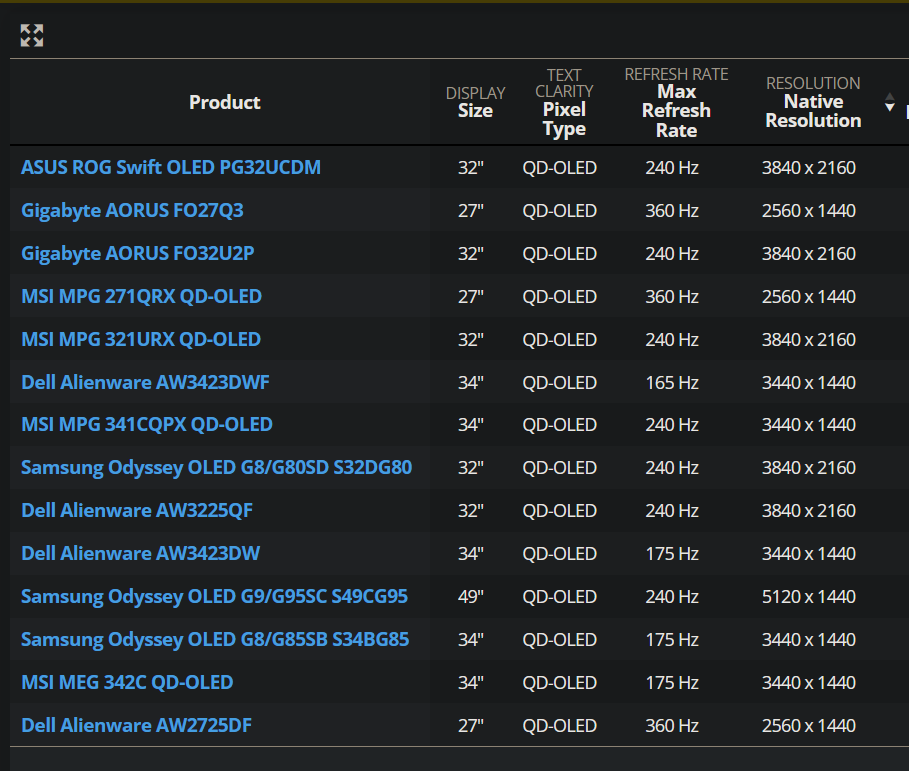Click 360 Hz cell in Dell AW2725DF row
909x771 pixels.
click(672, 725)
